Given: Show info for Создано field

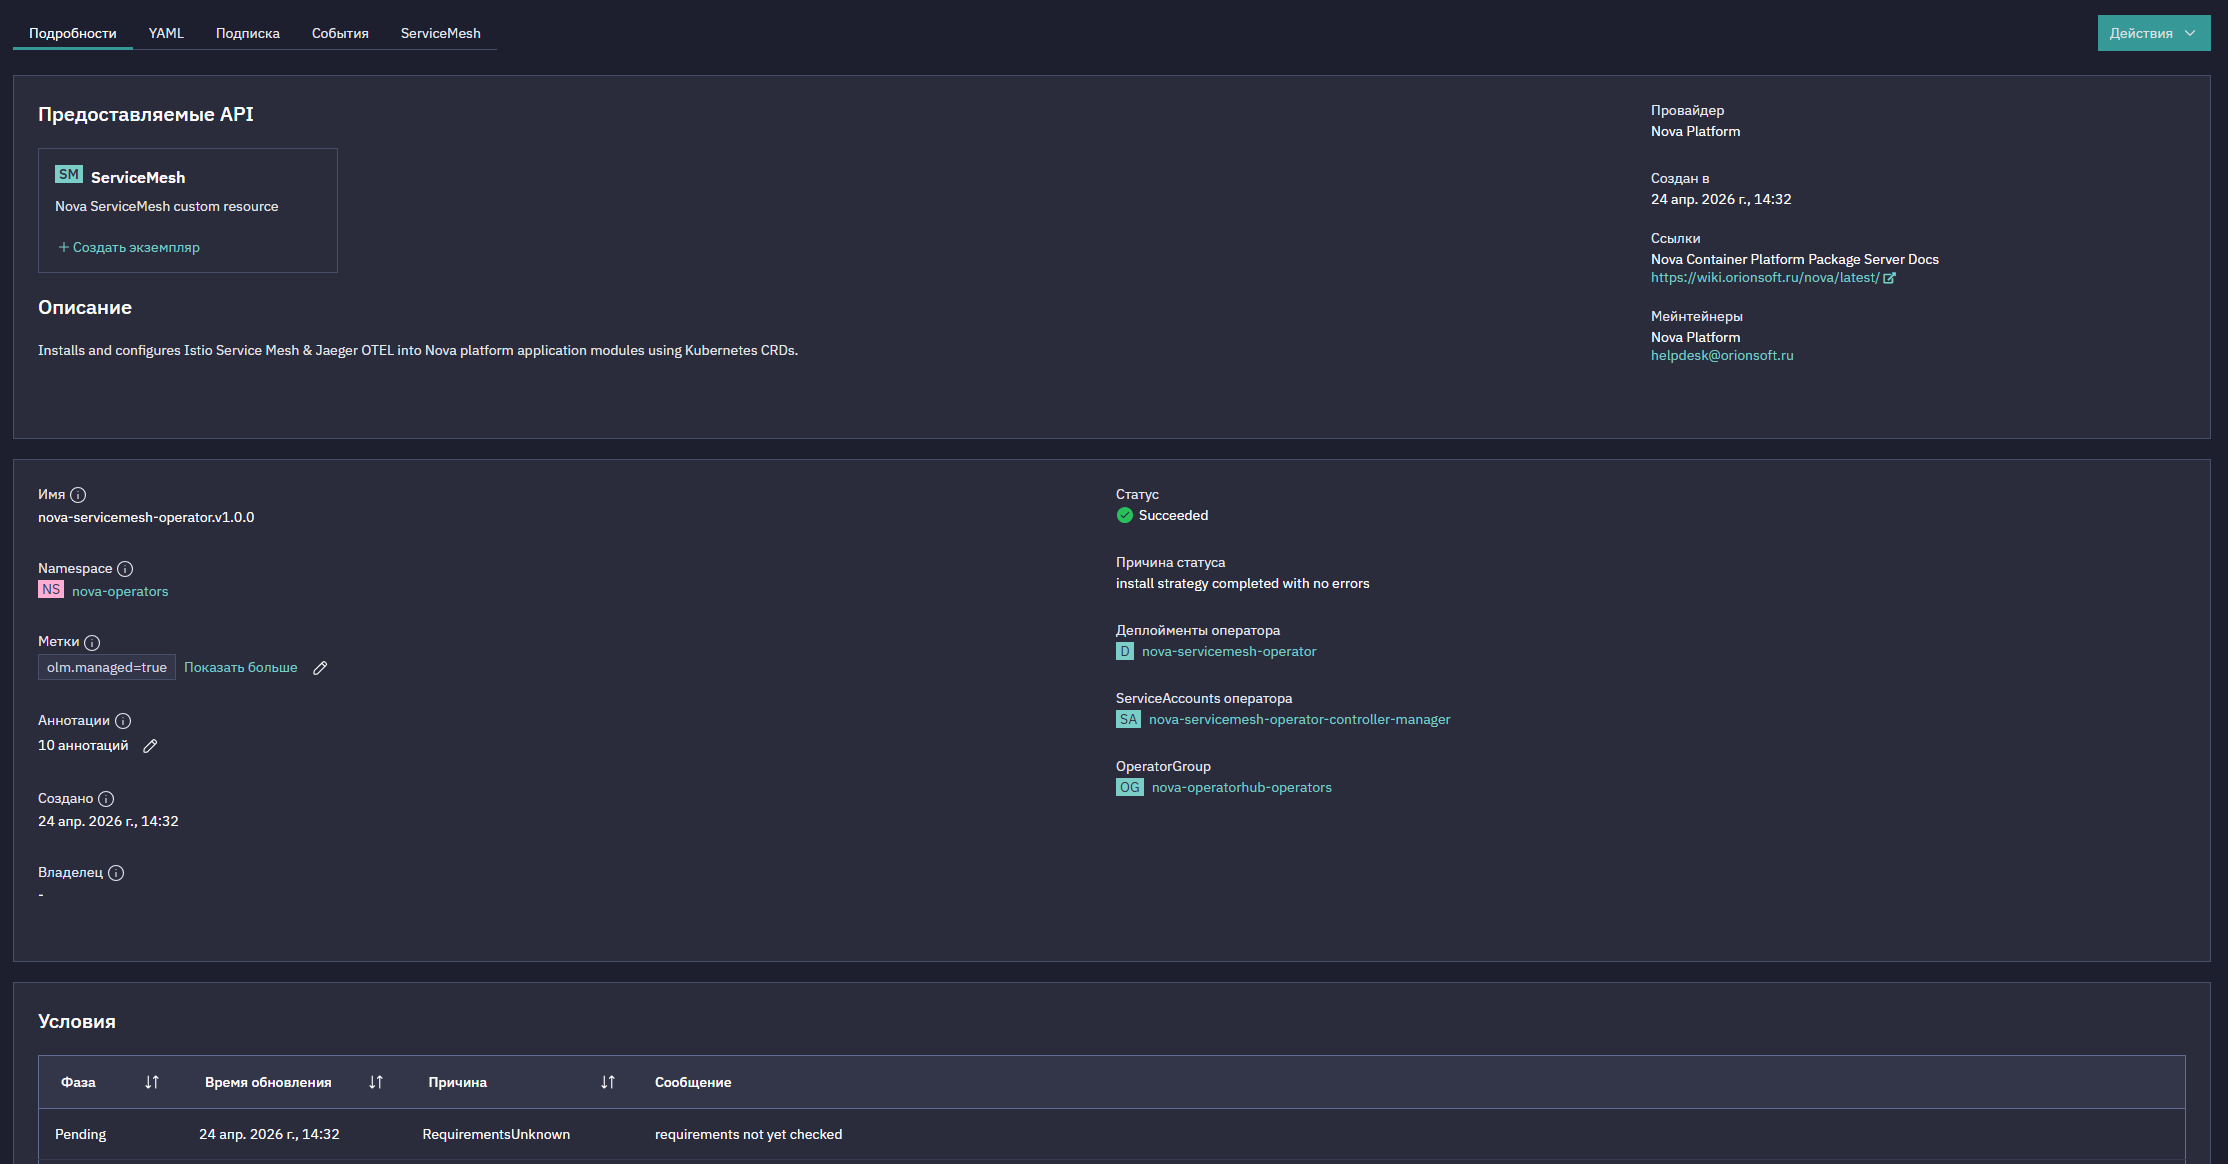Looking at the screenshot, I should click(x=106, y=799).
